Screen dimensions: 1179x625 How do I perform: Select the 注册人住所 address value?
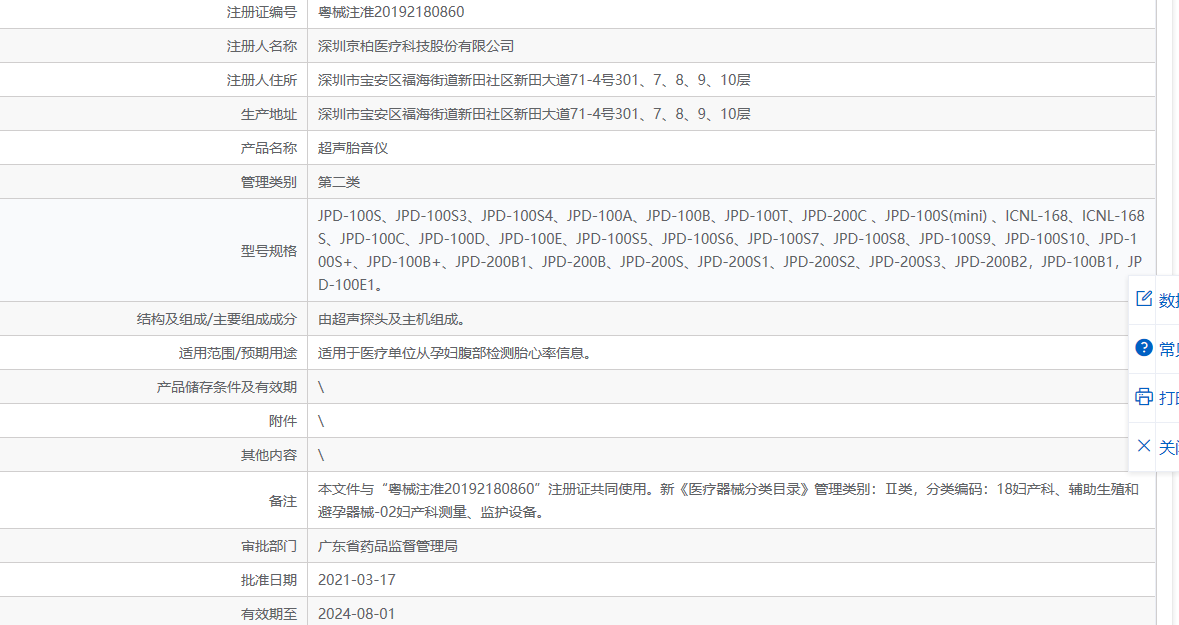[534, 80]
